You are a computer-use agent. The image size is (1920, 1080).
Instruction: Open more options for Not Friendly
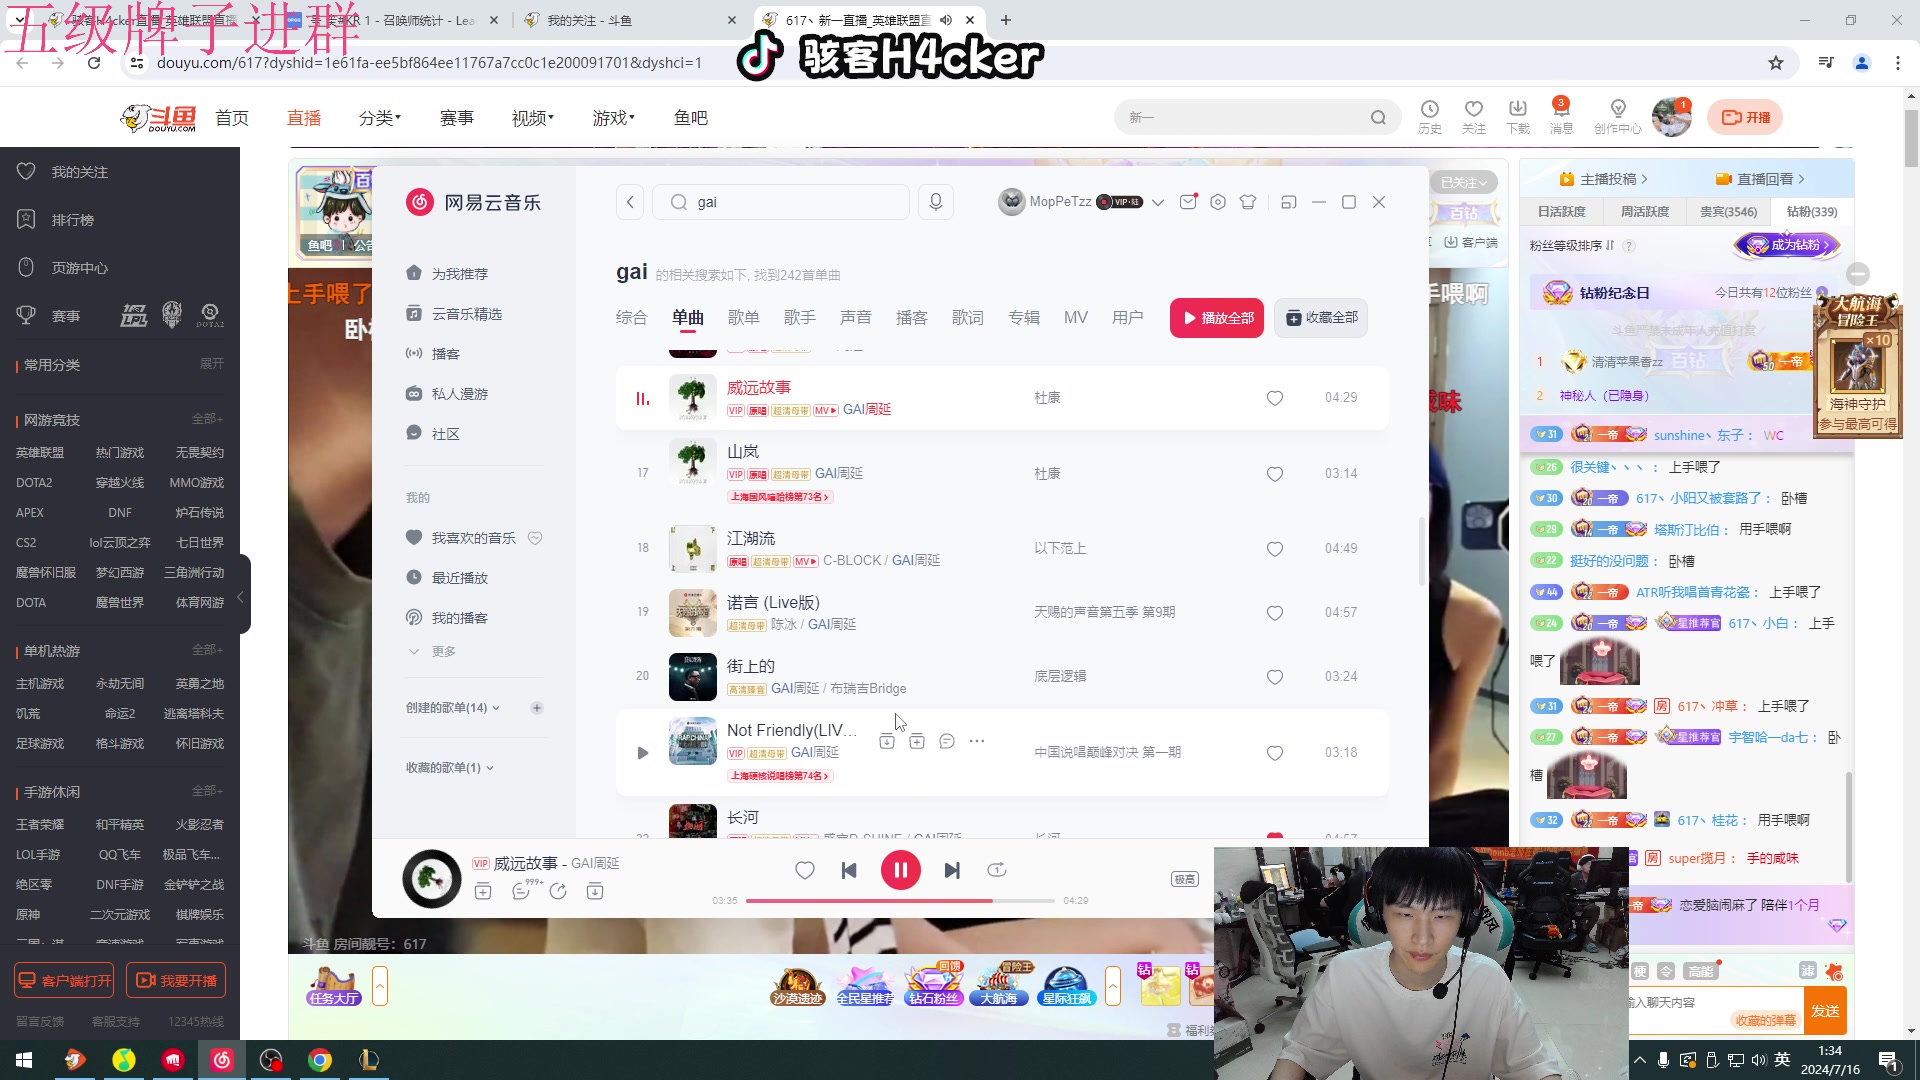click(x=977, y=741)
